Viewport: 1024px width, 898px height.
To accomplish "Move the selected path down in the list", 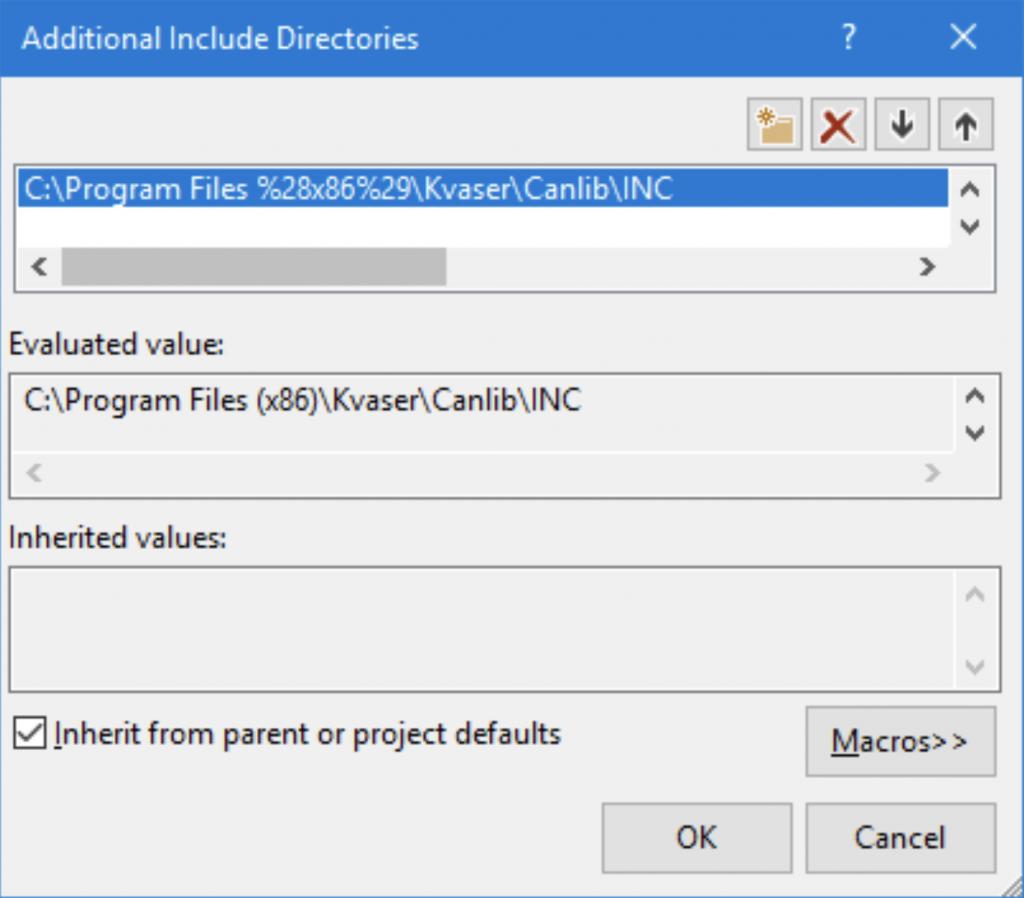I will [902, 124].
